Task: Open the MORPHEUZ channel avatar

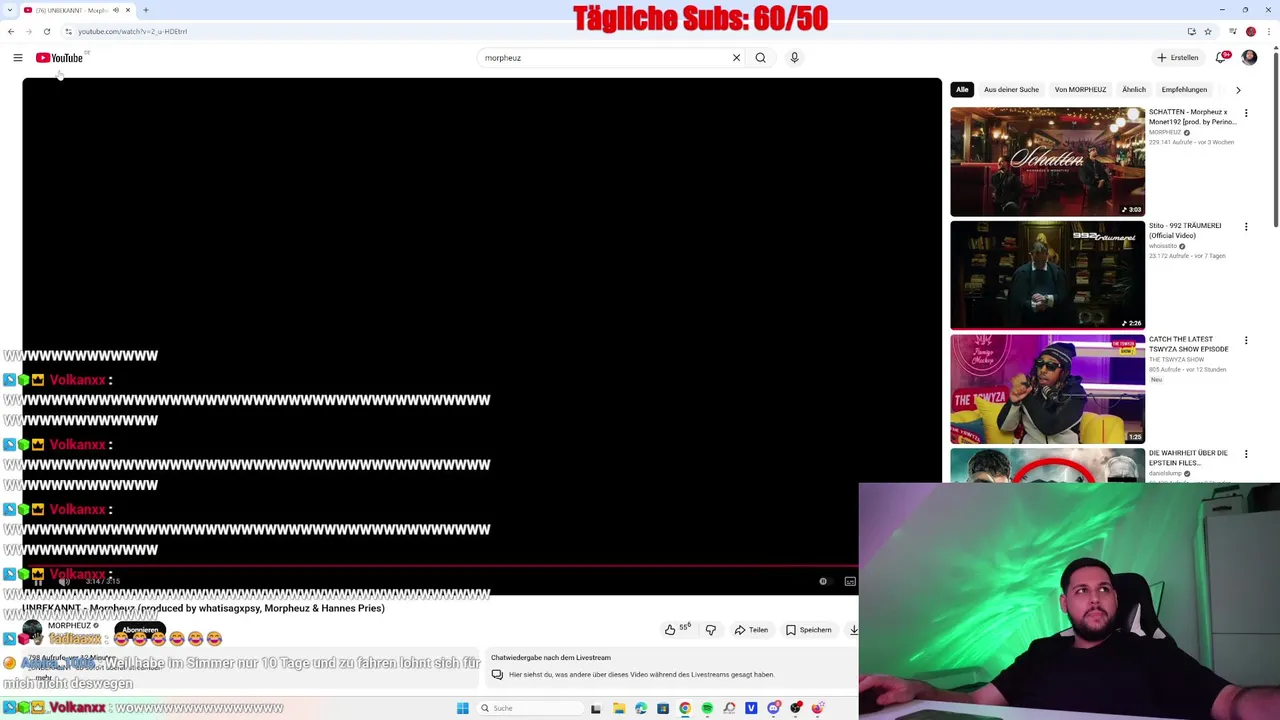Action: pos(33,631)
